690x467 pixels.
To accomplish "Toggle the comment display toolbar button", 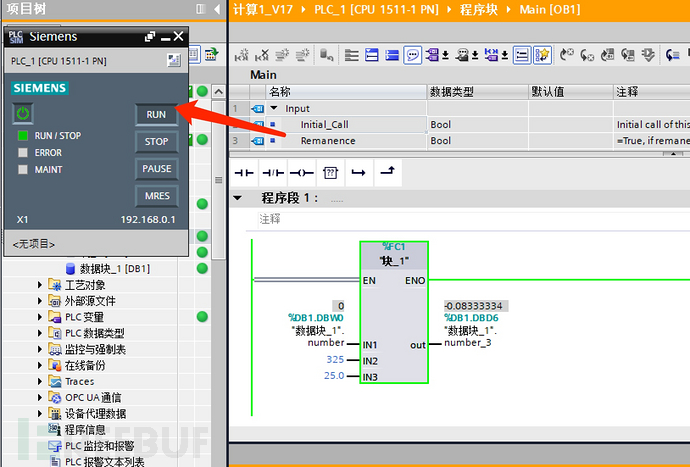I will (x=412, y=54).
